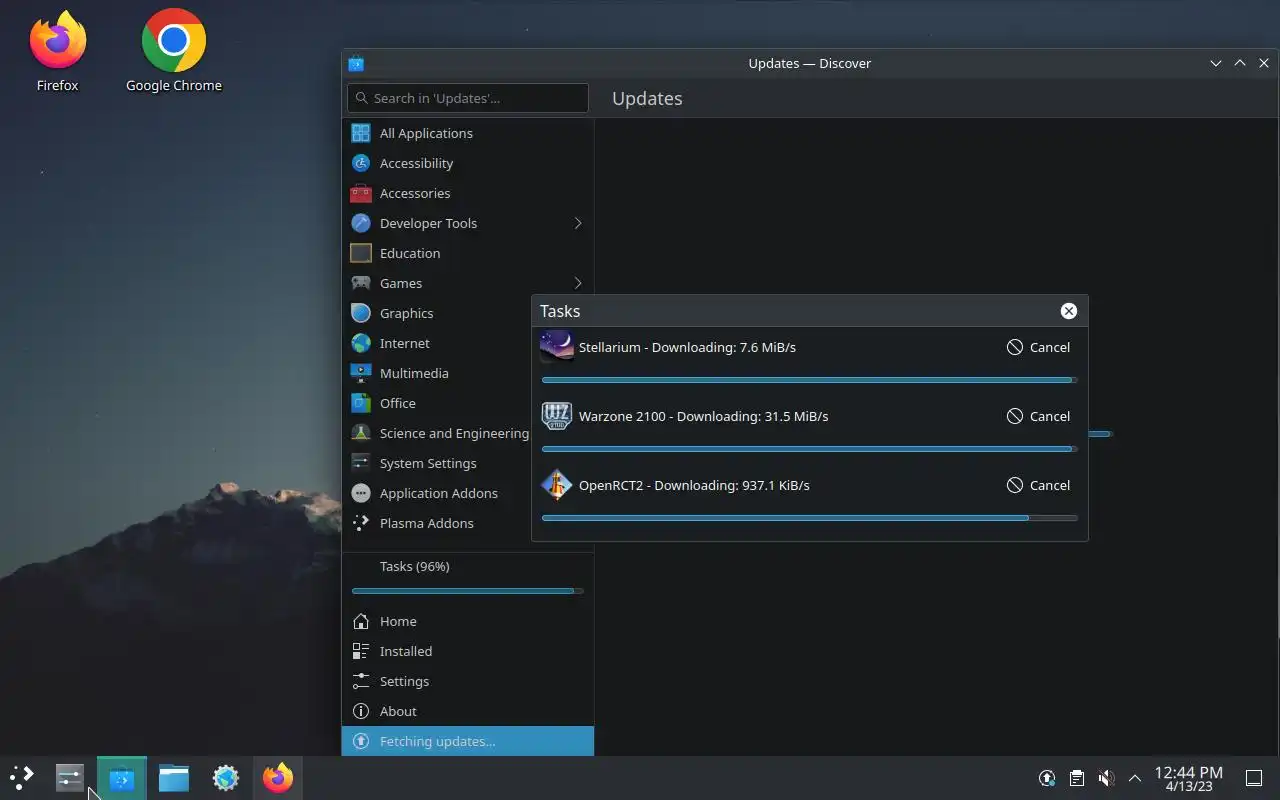Select the Multimedia category icon
The image size is (1280, 800).
(x=361, y=373)
